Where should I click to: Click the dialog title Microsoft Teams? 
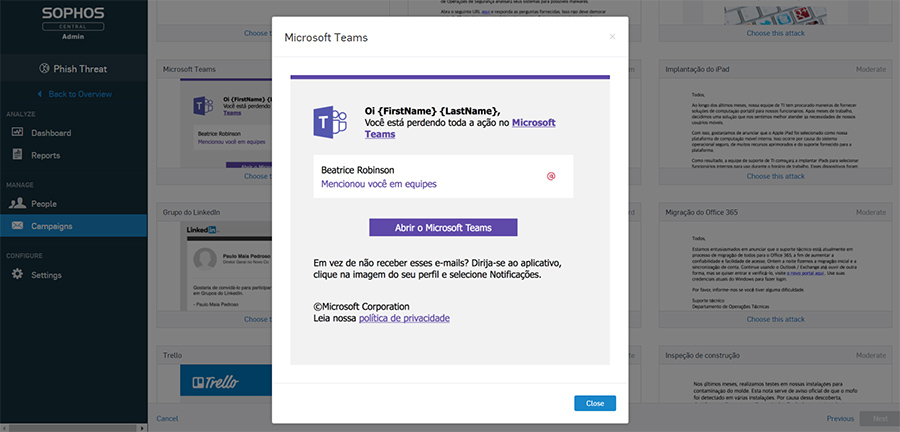pyautogui.click(x=326, y=38)
